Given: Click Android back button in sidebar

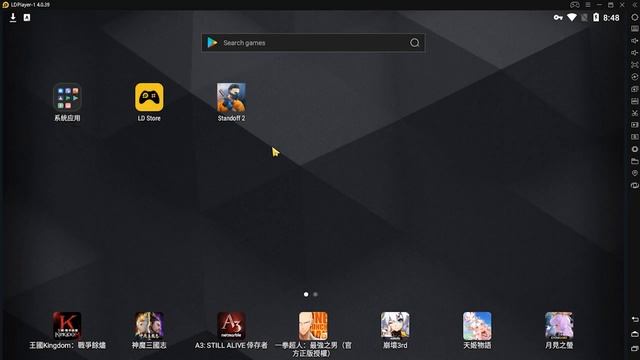Looking at the screenshot, I should point(635,319).
